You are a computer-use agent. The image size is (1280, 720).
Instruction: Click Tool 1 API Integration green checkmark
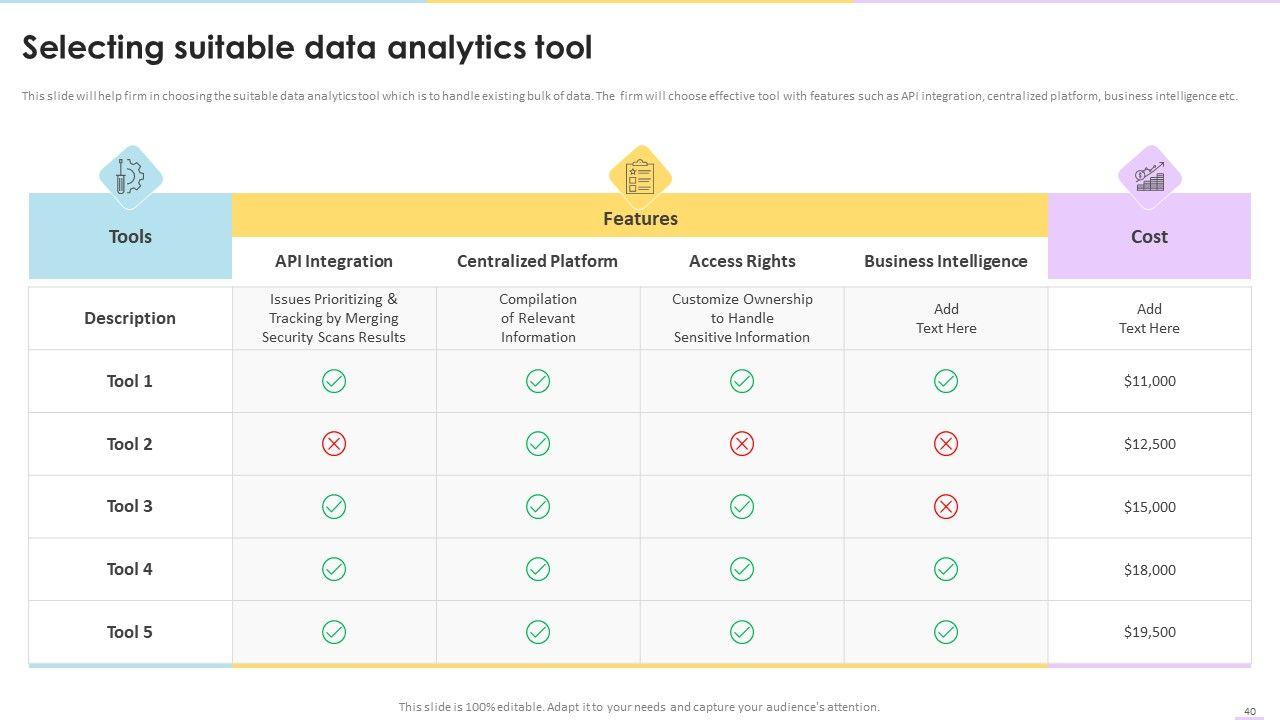334,381
